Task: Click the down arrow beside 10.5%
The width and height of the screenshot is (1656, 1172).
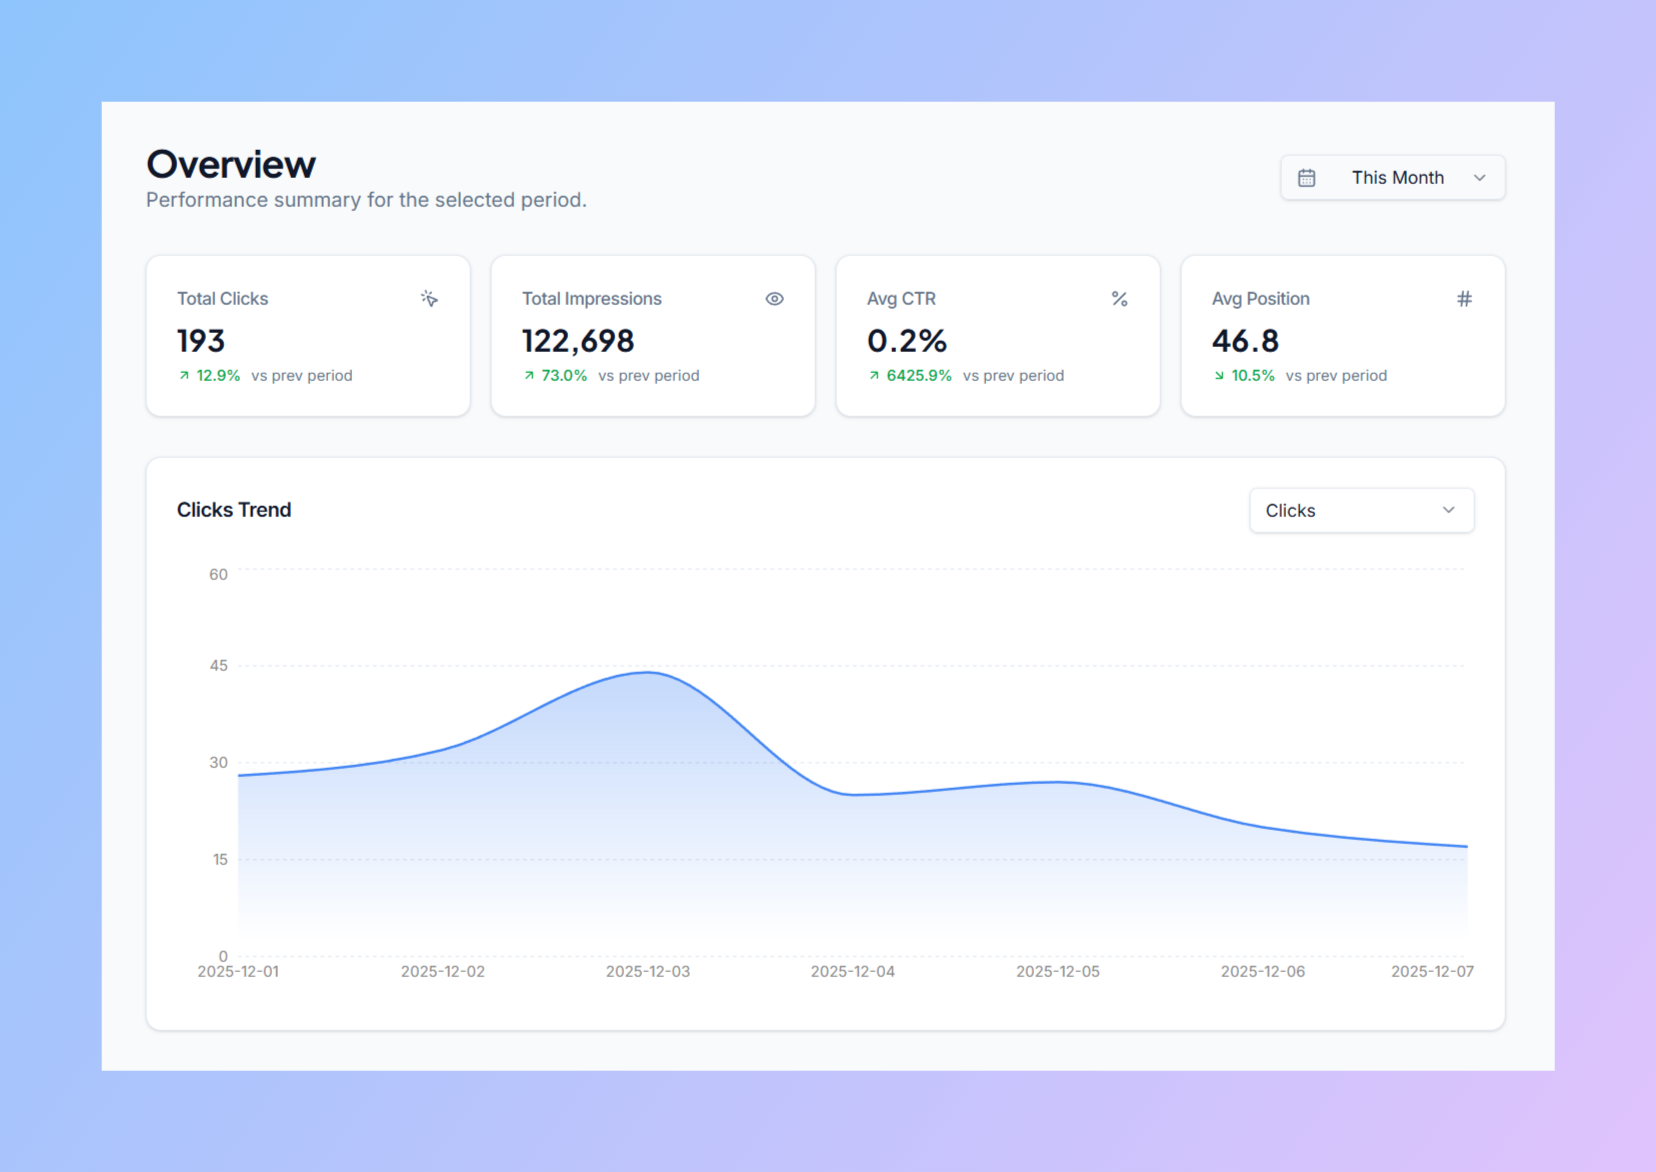Action: pyautogui.click(x=1219, y=376)
